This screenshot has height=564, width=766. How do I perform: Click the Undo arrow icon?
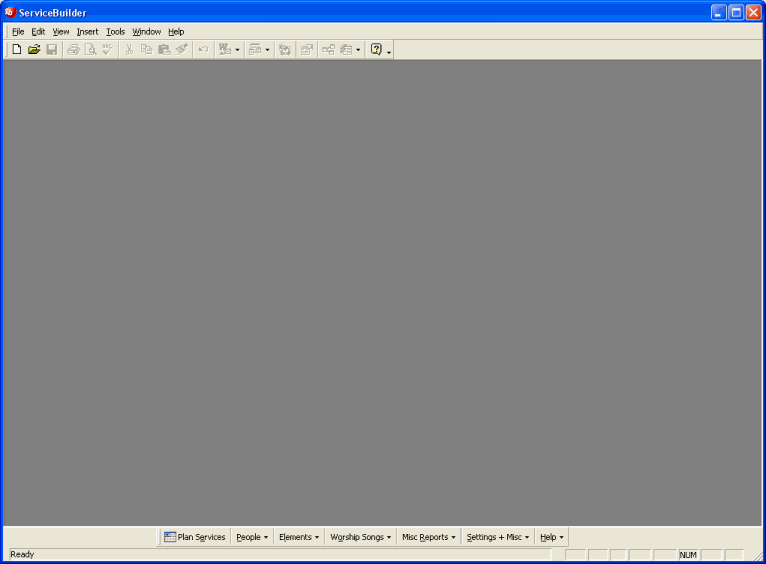(x=203, y=49)
